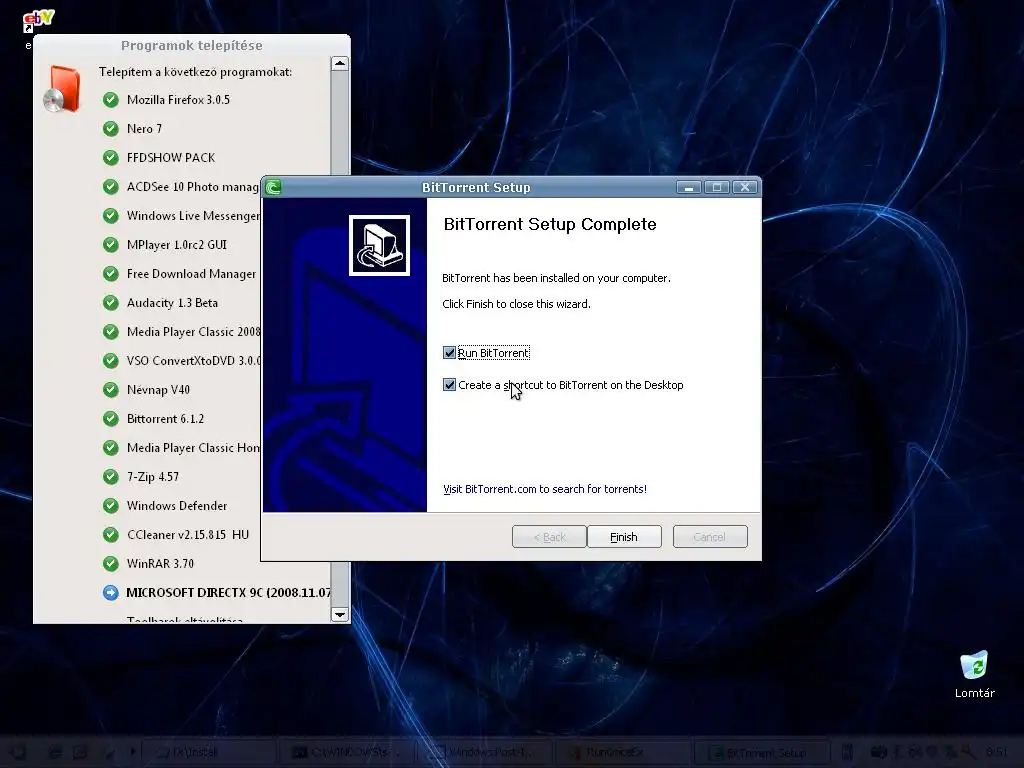
Task: Click the check icon beside Media Player Classic Hom
Action: 110,448
